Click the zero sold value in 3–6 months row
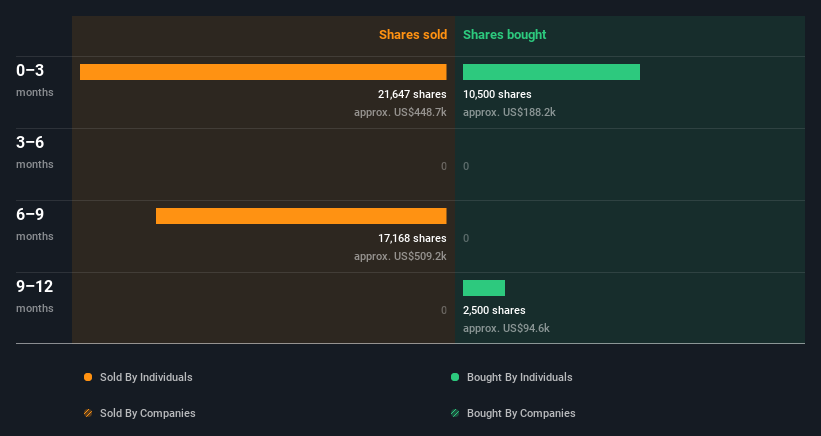The height and width of the screenshot is (436, 821). pyautogui.click(x=443, y=166)
